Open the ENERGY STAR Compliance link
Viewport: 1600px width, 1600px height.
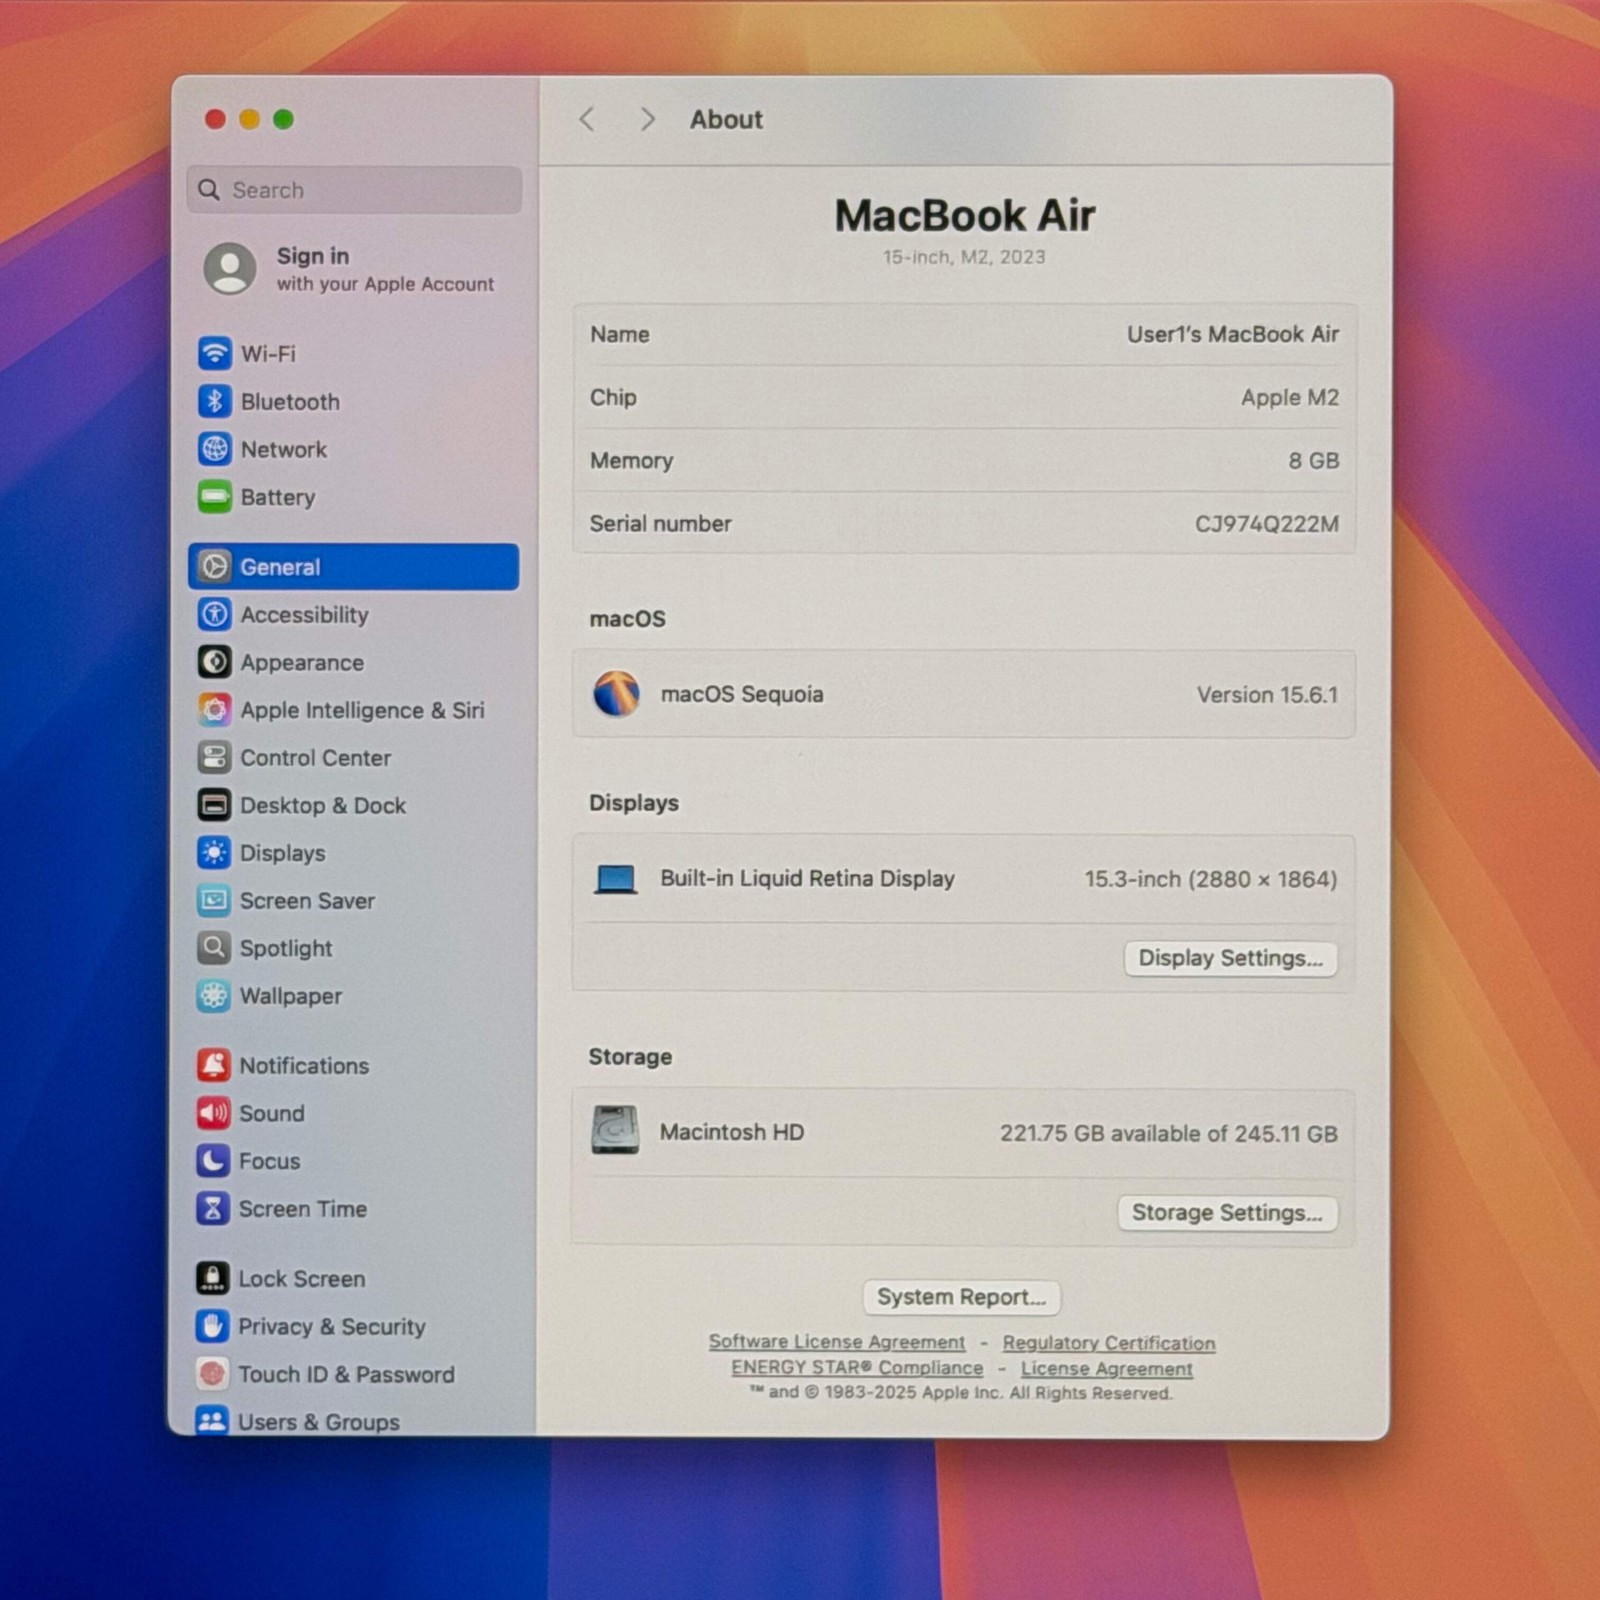pos(857,1368)
